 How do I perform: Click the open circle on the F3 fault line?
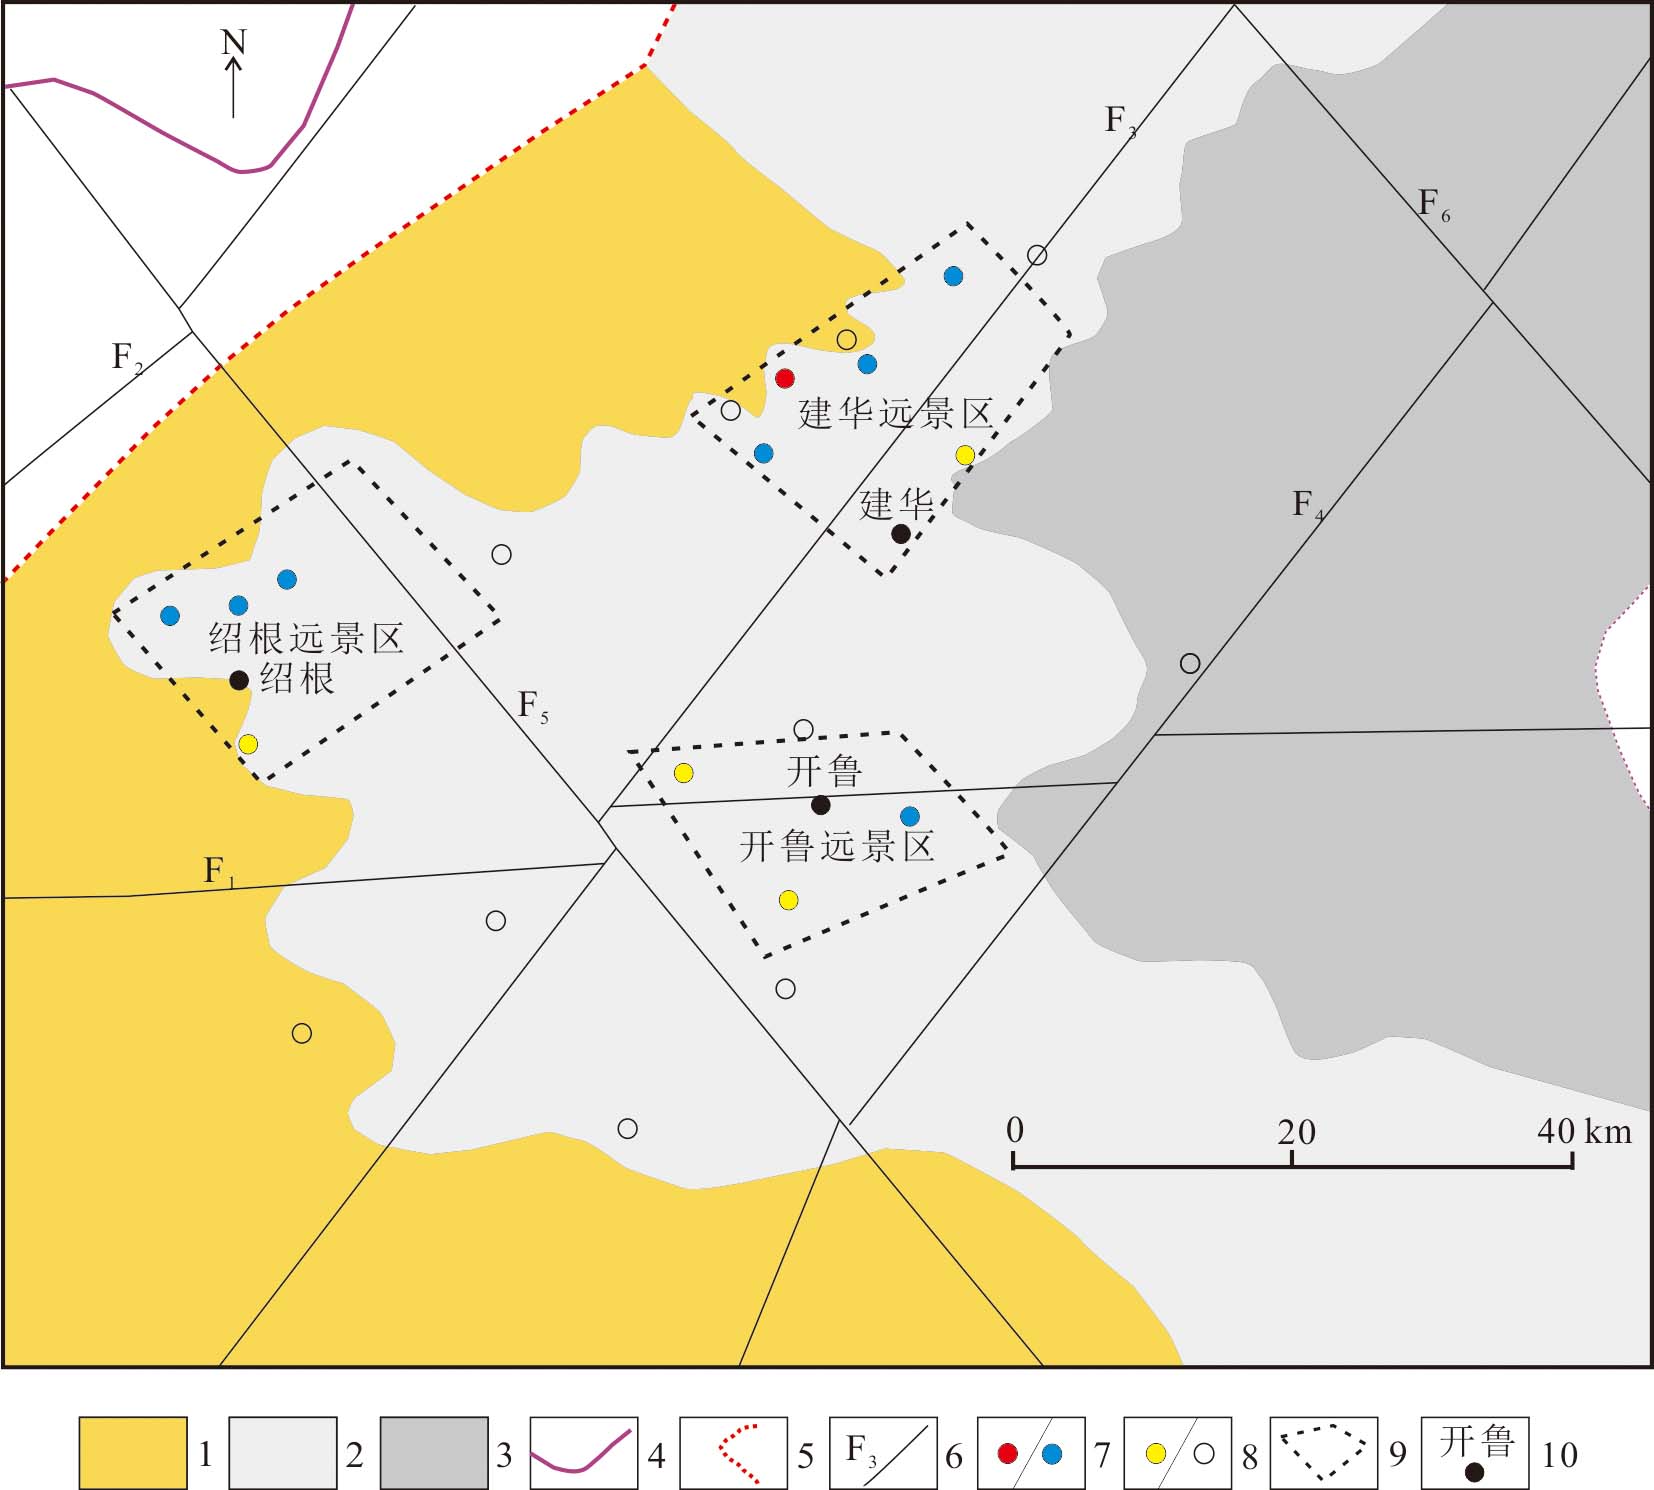1037,255
